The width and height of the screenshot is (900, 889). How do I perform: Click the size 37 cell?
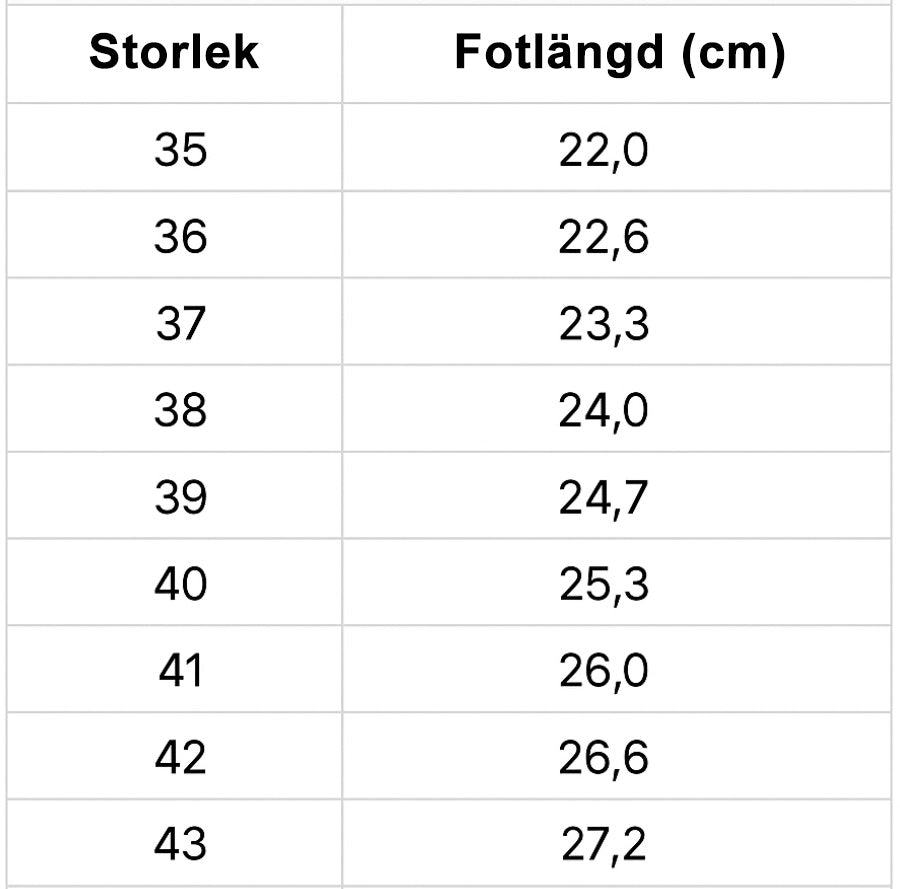(x=181, y=324)
